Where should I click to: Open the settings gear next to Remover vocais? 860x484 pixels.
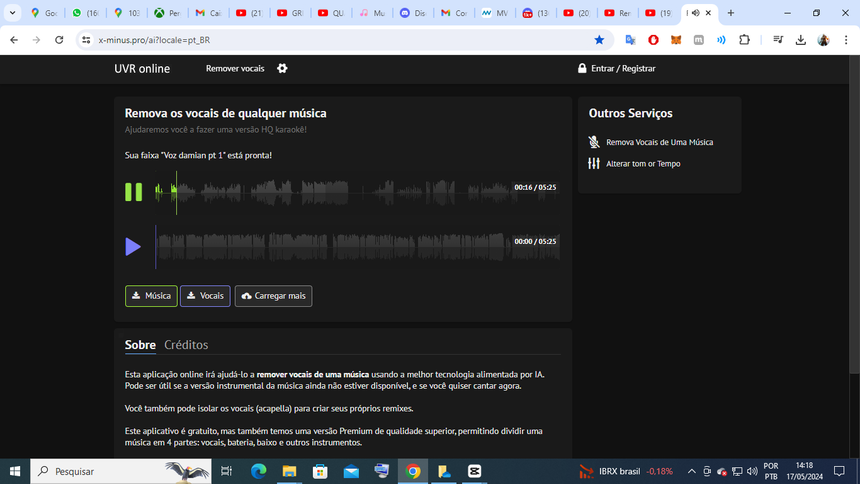(282, 69)
